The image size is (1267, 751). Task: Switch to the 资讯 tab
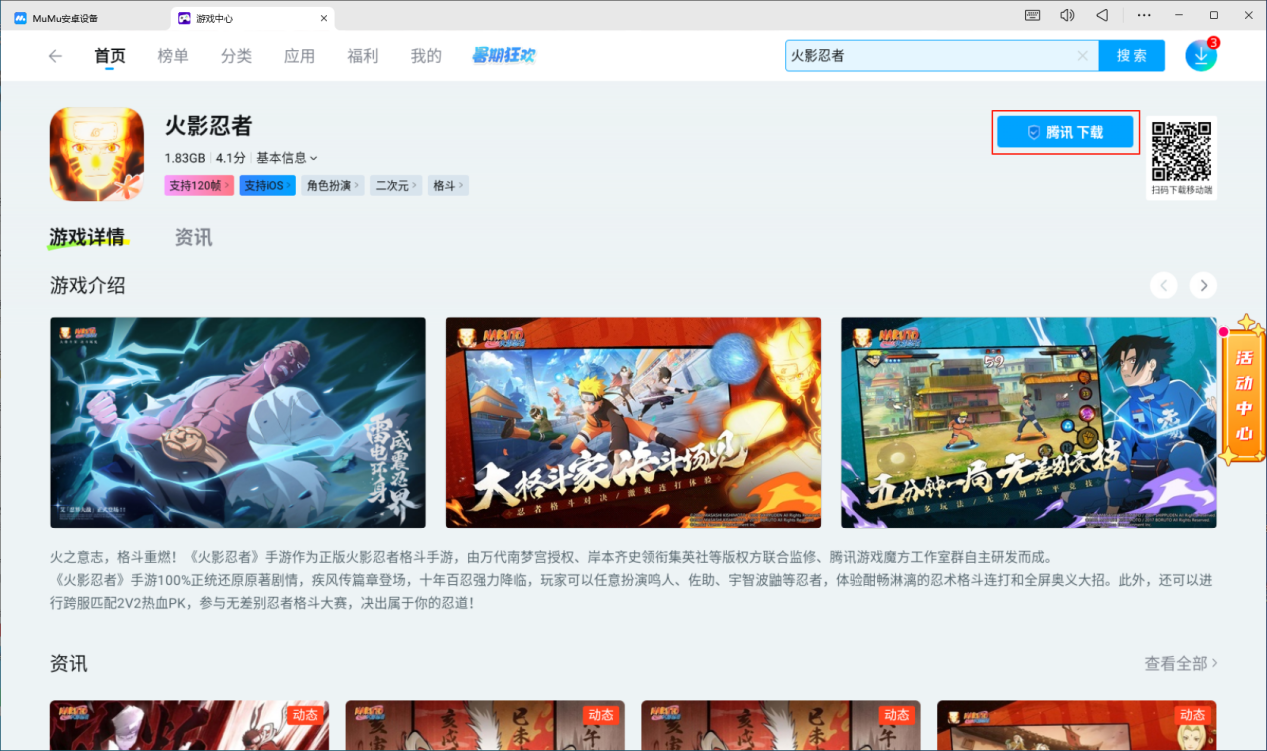[x=193, y=237]
